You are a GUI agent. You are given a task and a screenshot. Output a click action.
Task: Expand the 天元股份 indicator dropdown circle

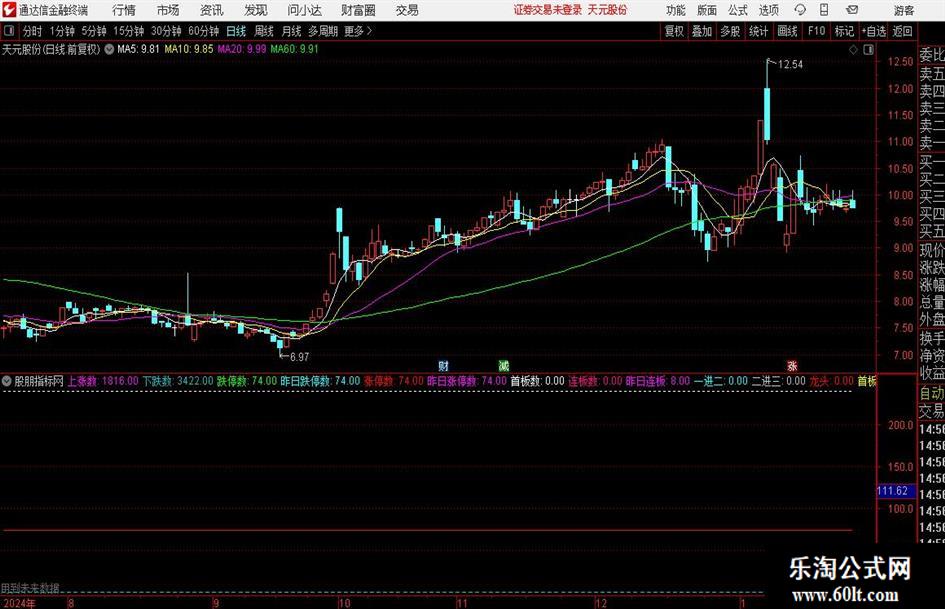[109, 49]
